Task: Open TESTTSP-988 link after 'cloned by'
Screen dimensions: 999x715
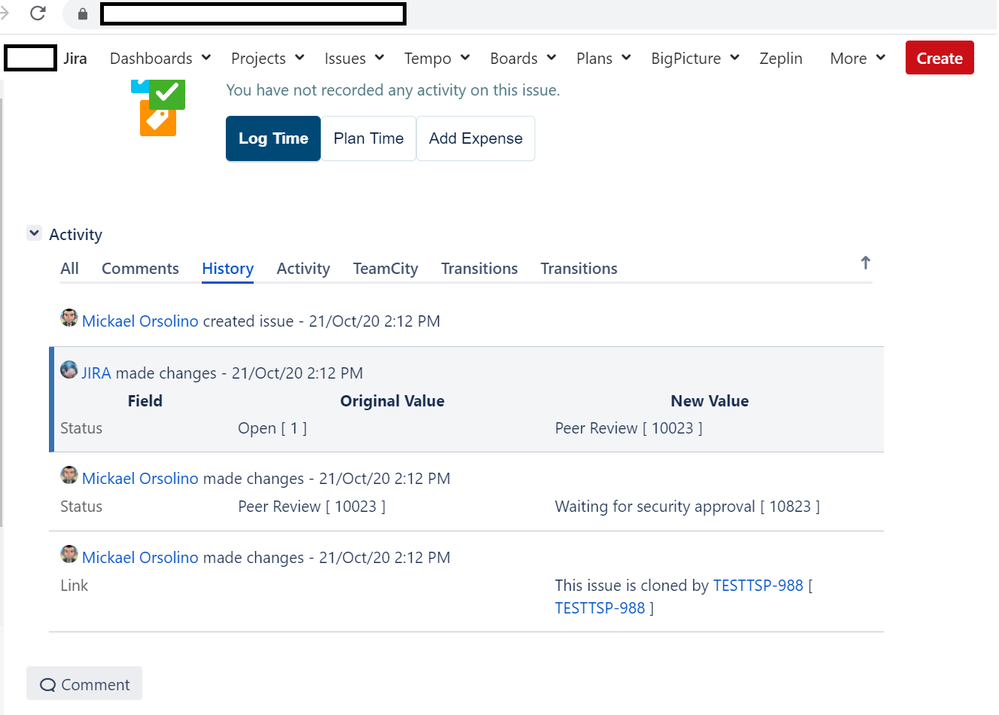Action: point(758,586)
